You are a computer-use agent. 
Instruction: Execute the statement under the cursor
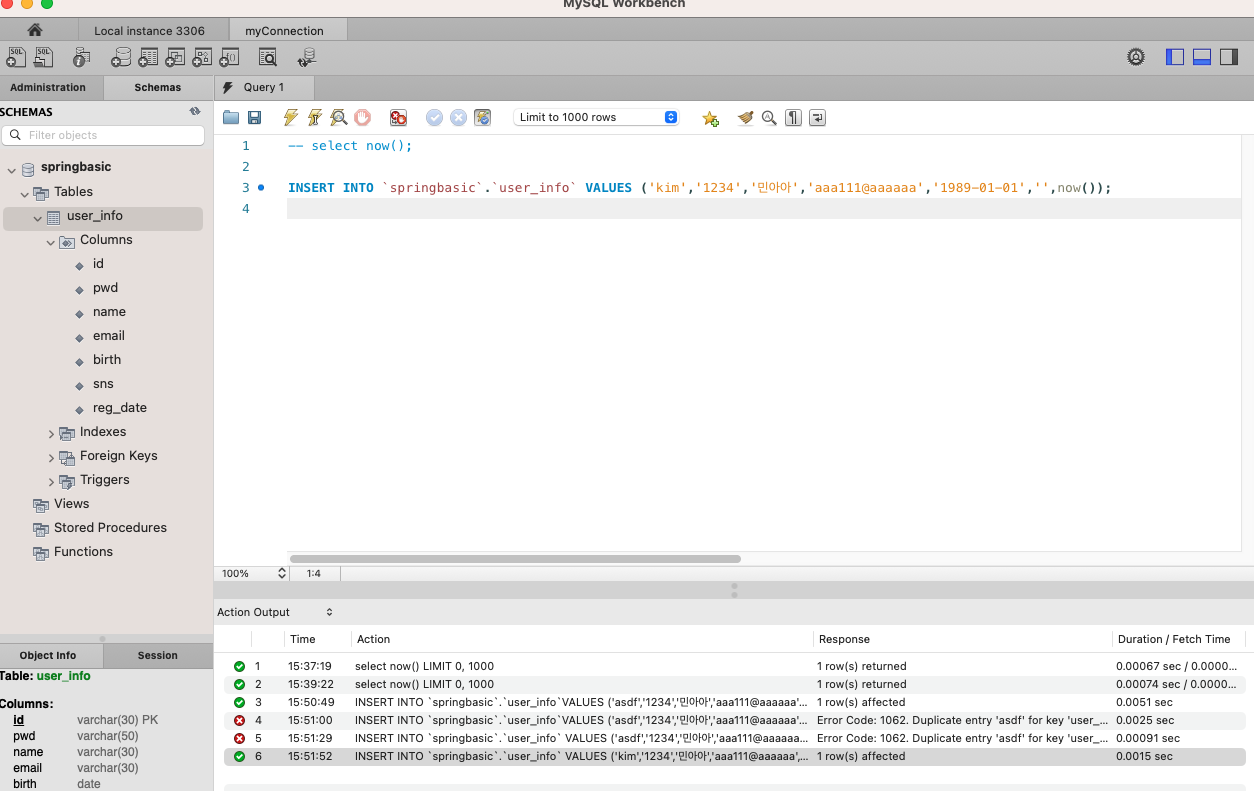tap(315, 118)
